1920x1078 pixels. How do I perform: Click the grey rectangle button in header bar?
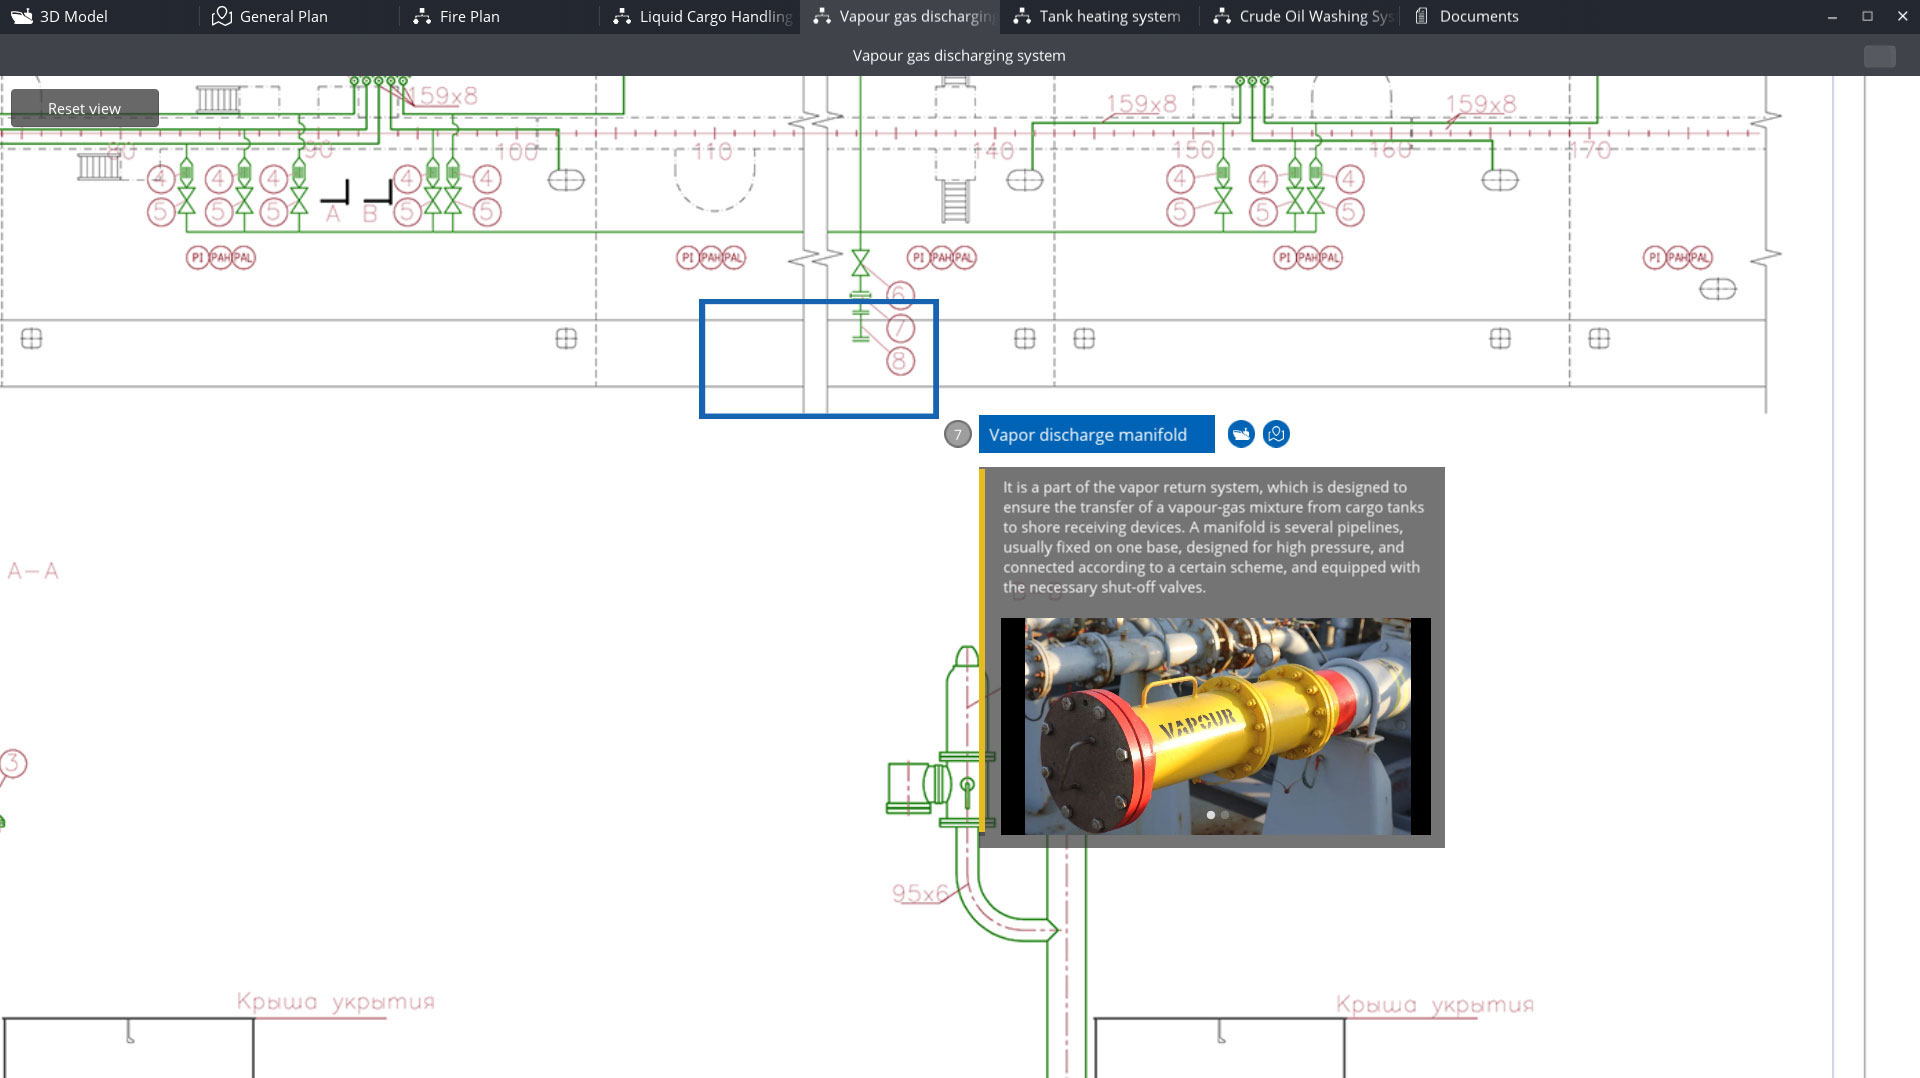pos(1879,56)
